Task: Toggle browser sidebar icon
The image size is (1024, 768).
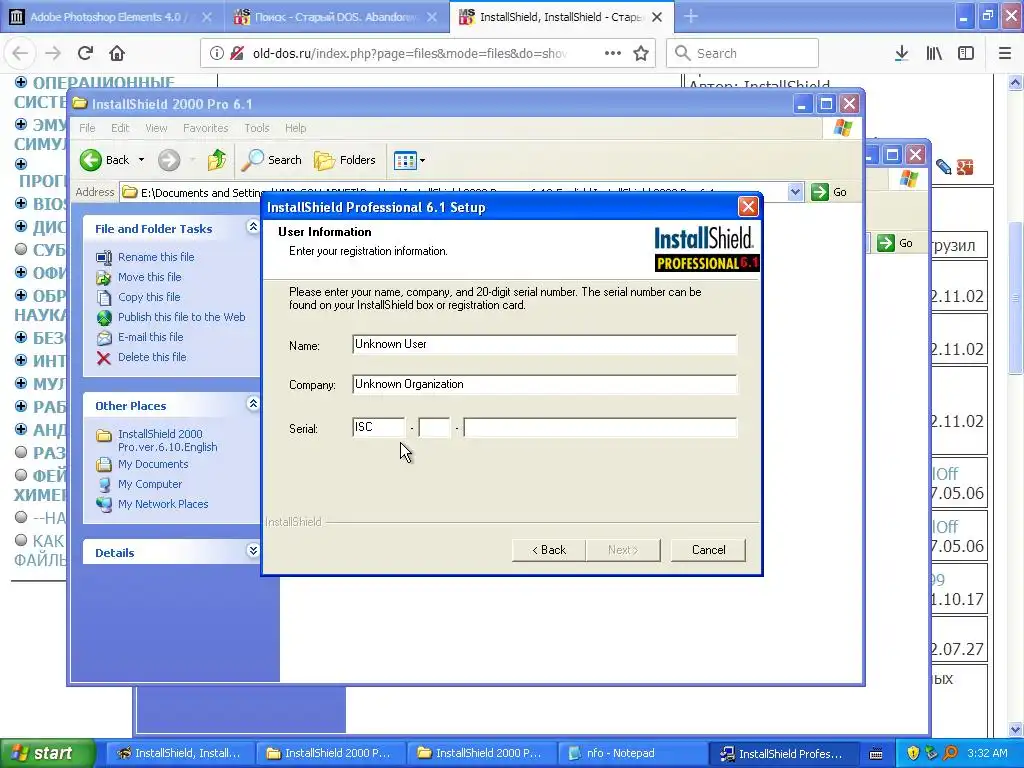Action: coord(966,54)
